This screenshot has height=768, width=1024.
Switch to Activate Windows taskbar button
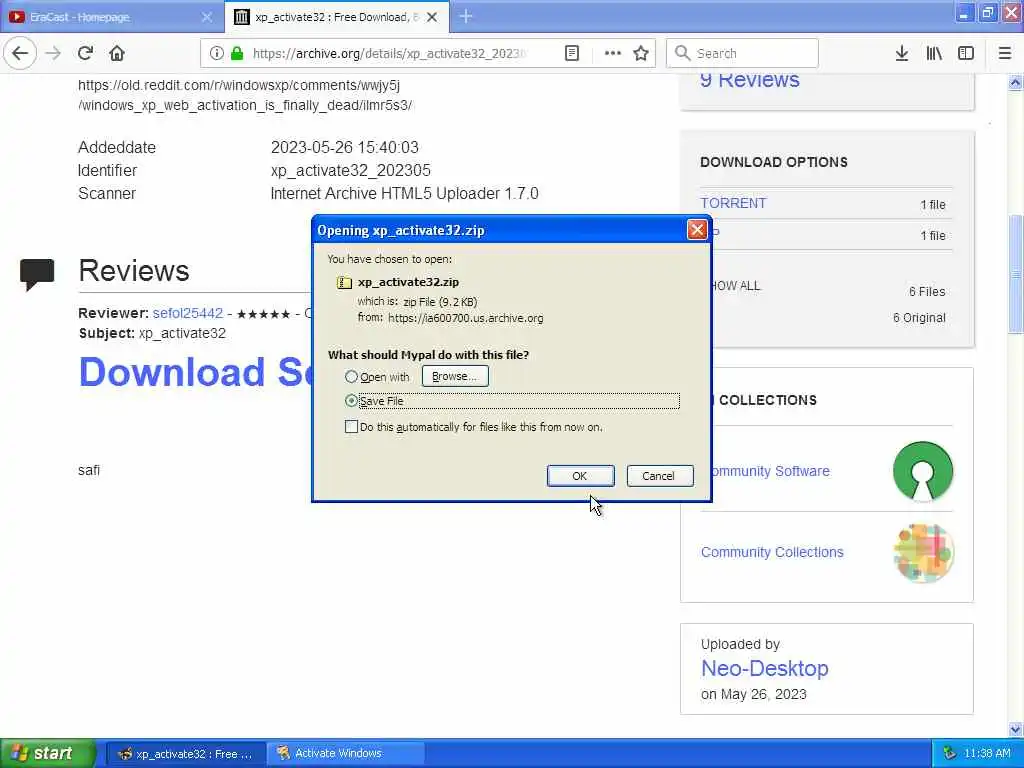[x=345, y=754]
